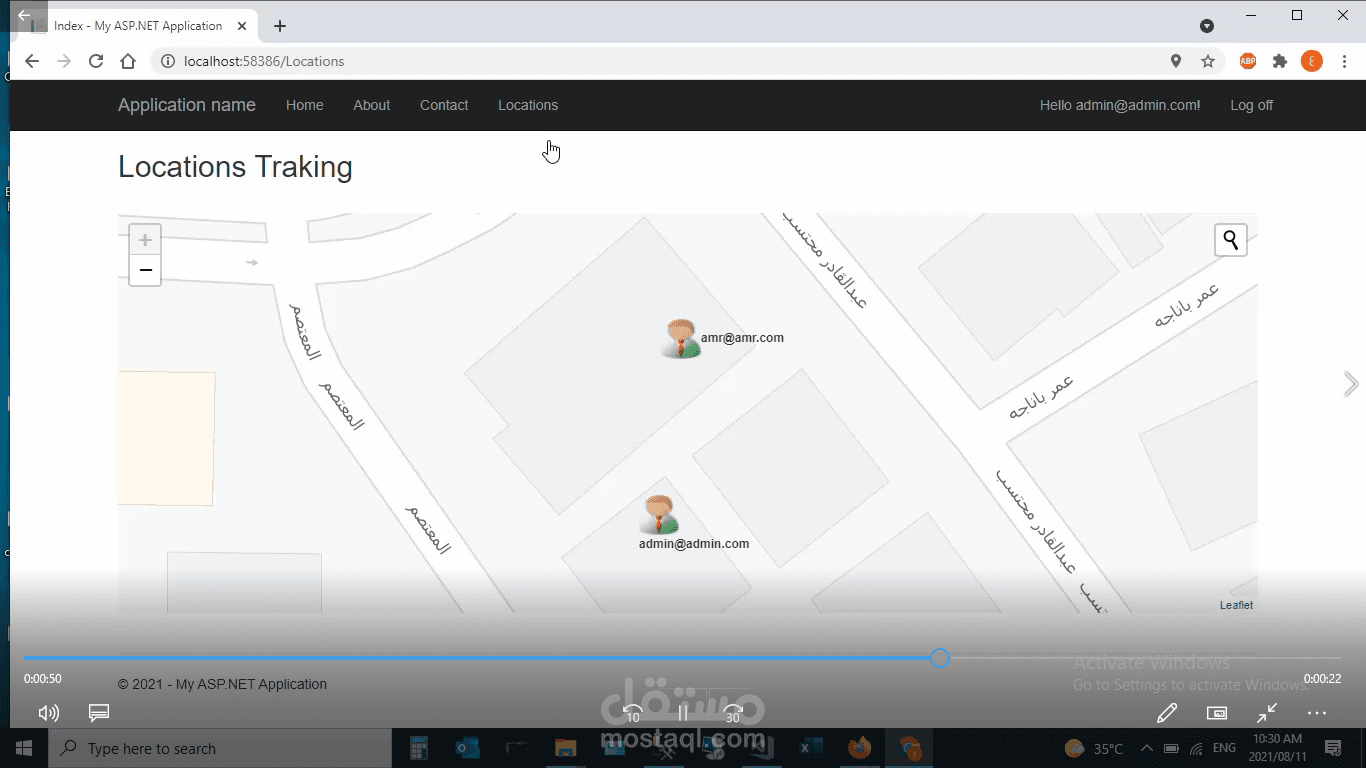Open the Locations nav link
1366x768 pixels.
(528, 105)
